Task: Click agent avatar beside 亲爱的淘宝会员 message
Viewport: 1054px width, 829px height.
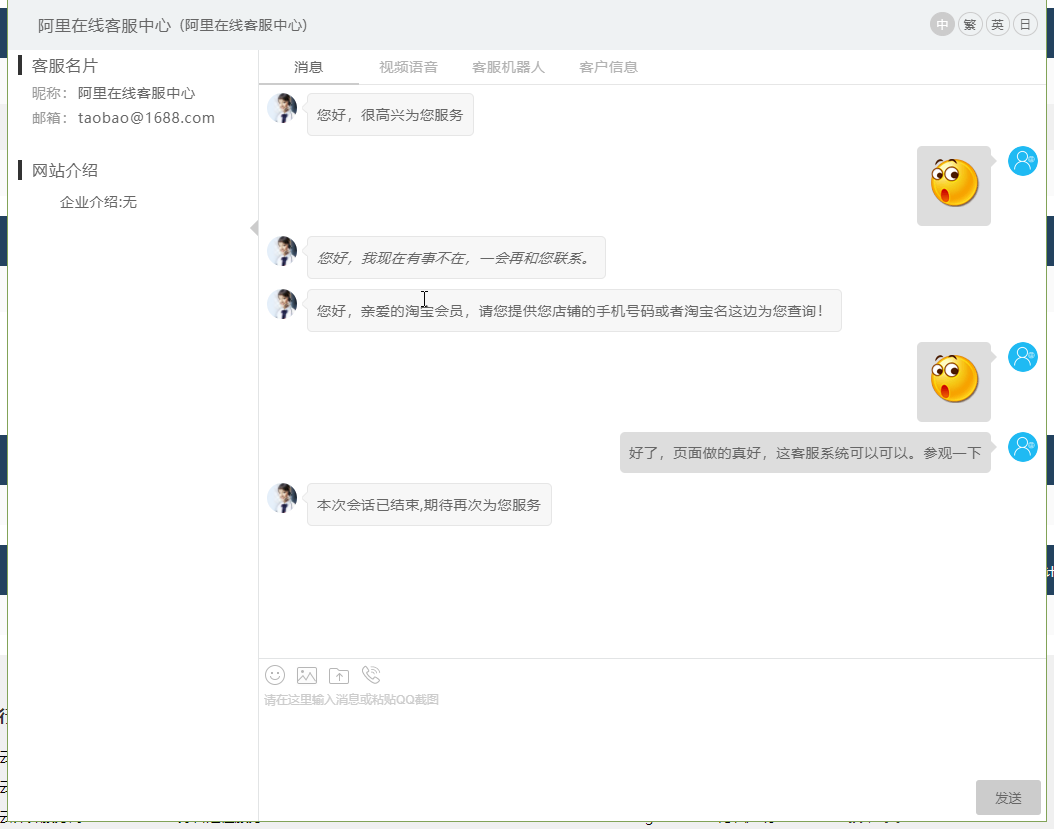Action: pos(282,304)
